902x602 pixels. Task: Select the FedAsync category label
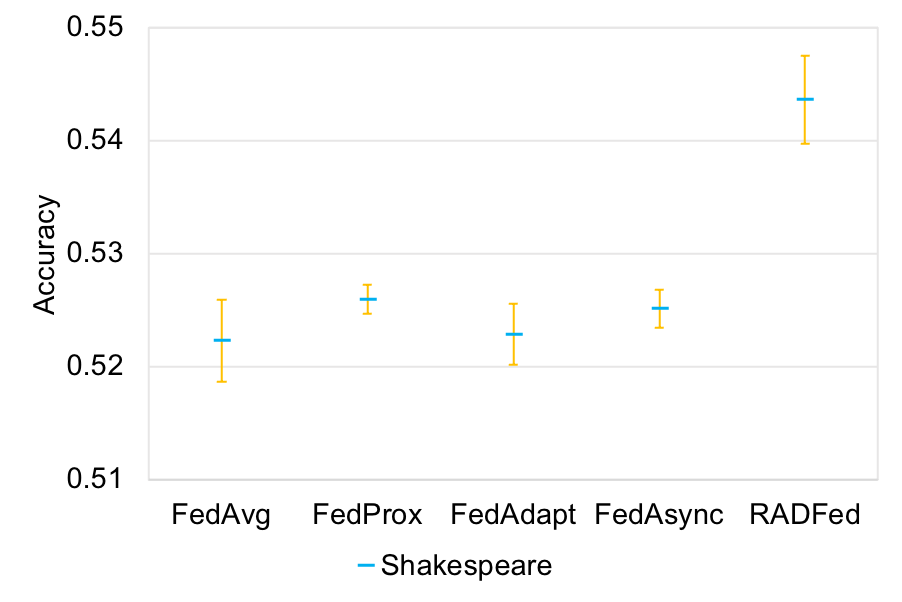click(659, 516)
